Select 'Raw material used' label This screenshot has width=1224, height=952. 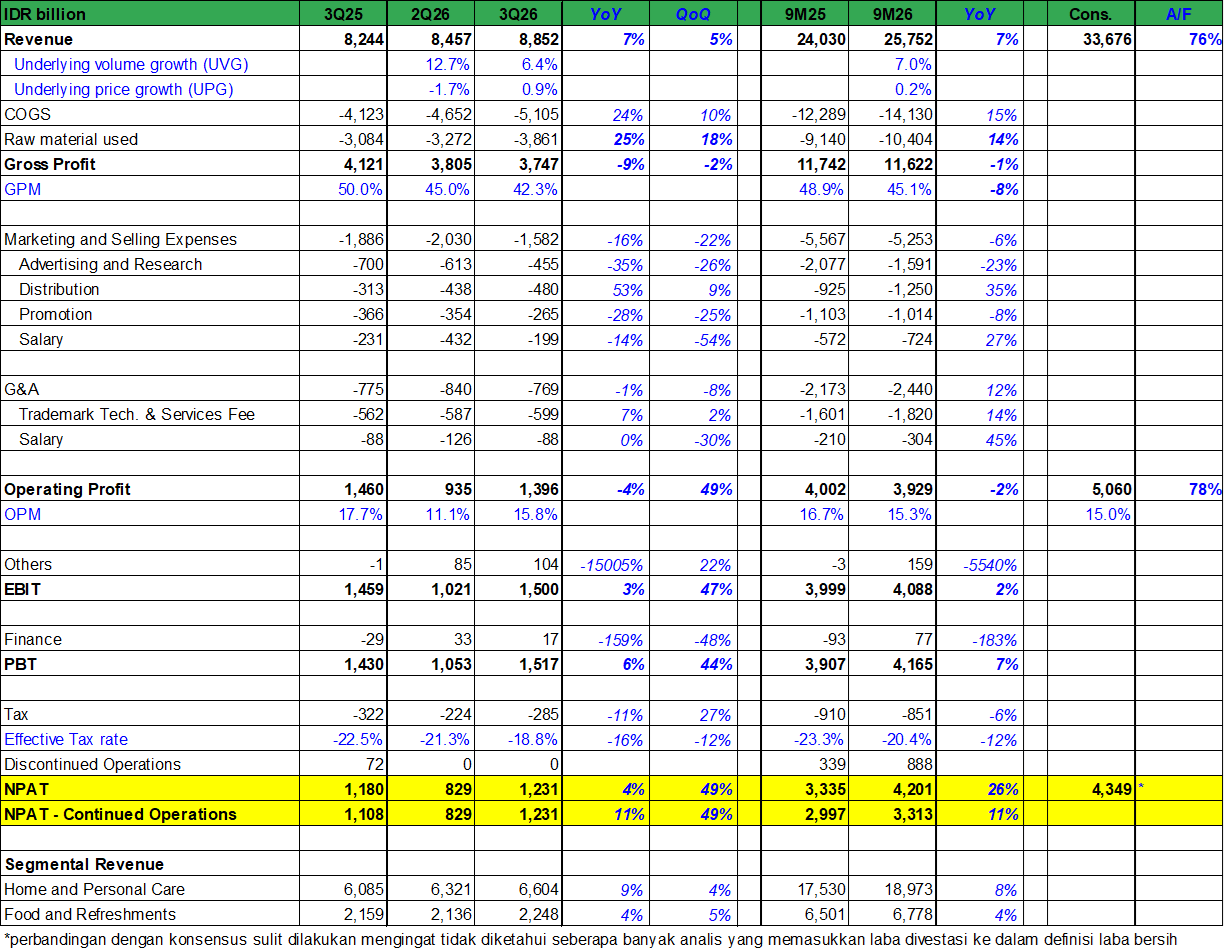71,139
